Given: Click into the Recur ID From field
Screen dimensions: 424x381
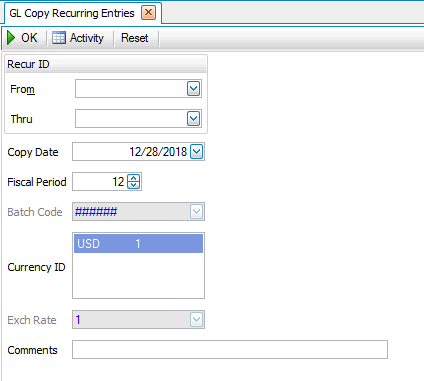Looking at the screenshot, I should point(131,89).
